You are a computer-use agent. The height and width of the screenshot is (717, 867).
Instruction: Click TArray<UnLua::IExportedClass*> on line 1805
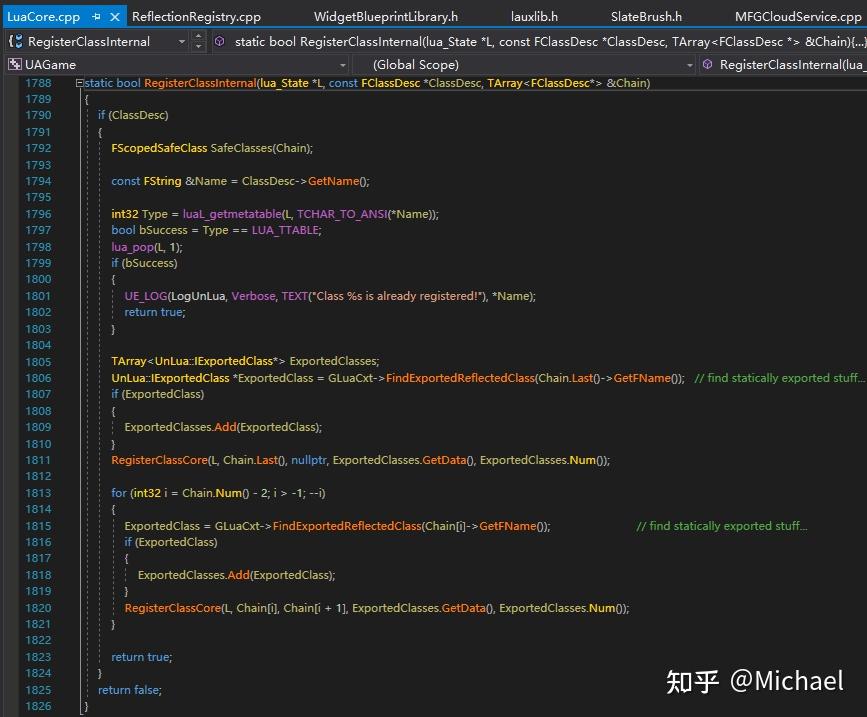(198, 362)
